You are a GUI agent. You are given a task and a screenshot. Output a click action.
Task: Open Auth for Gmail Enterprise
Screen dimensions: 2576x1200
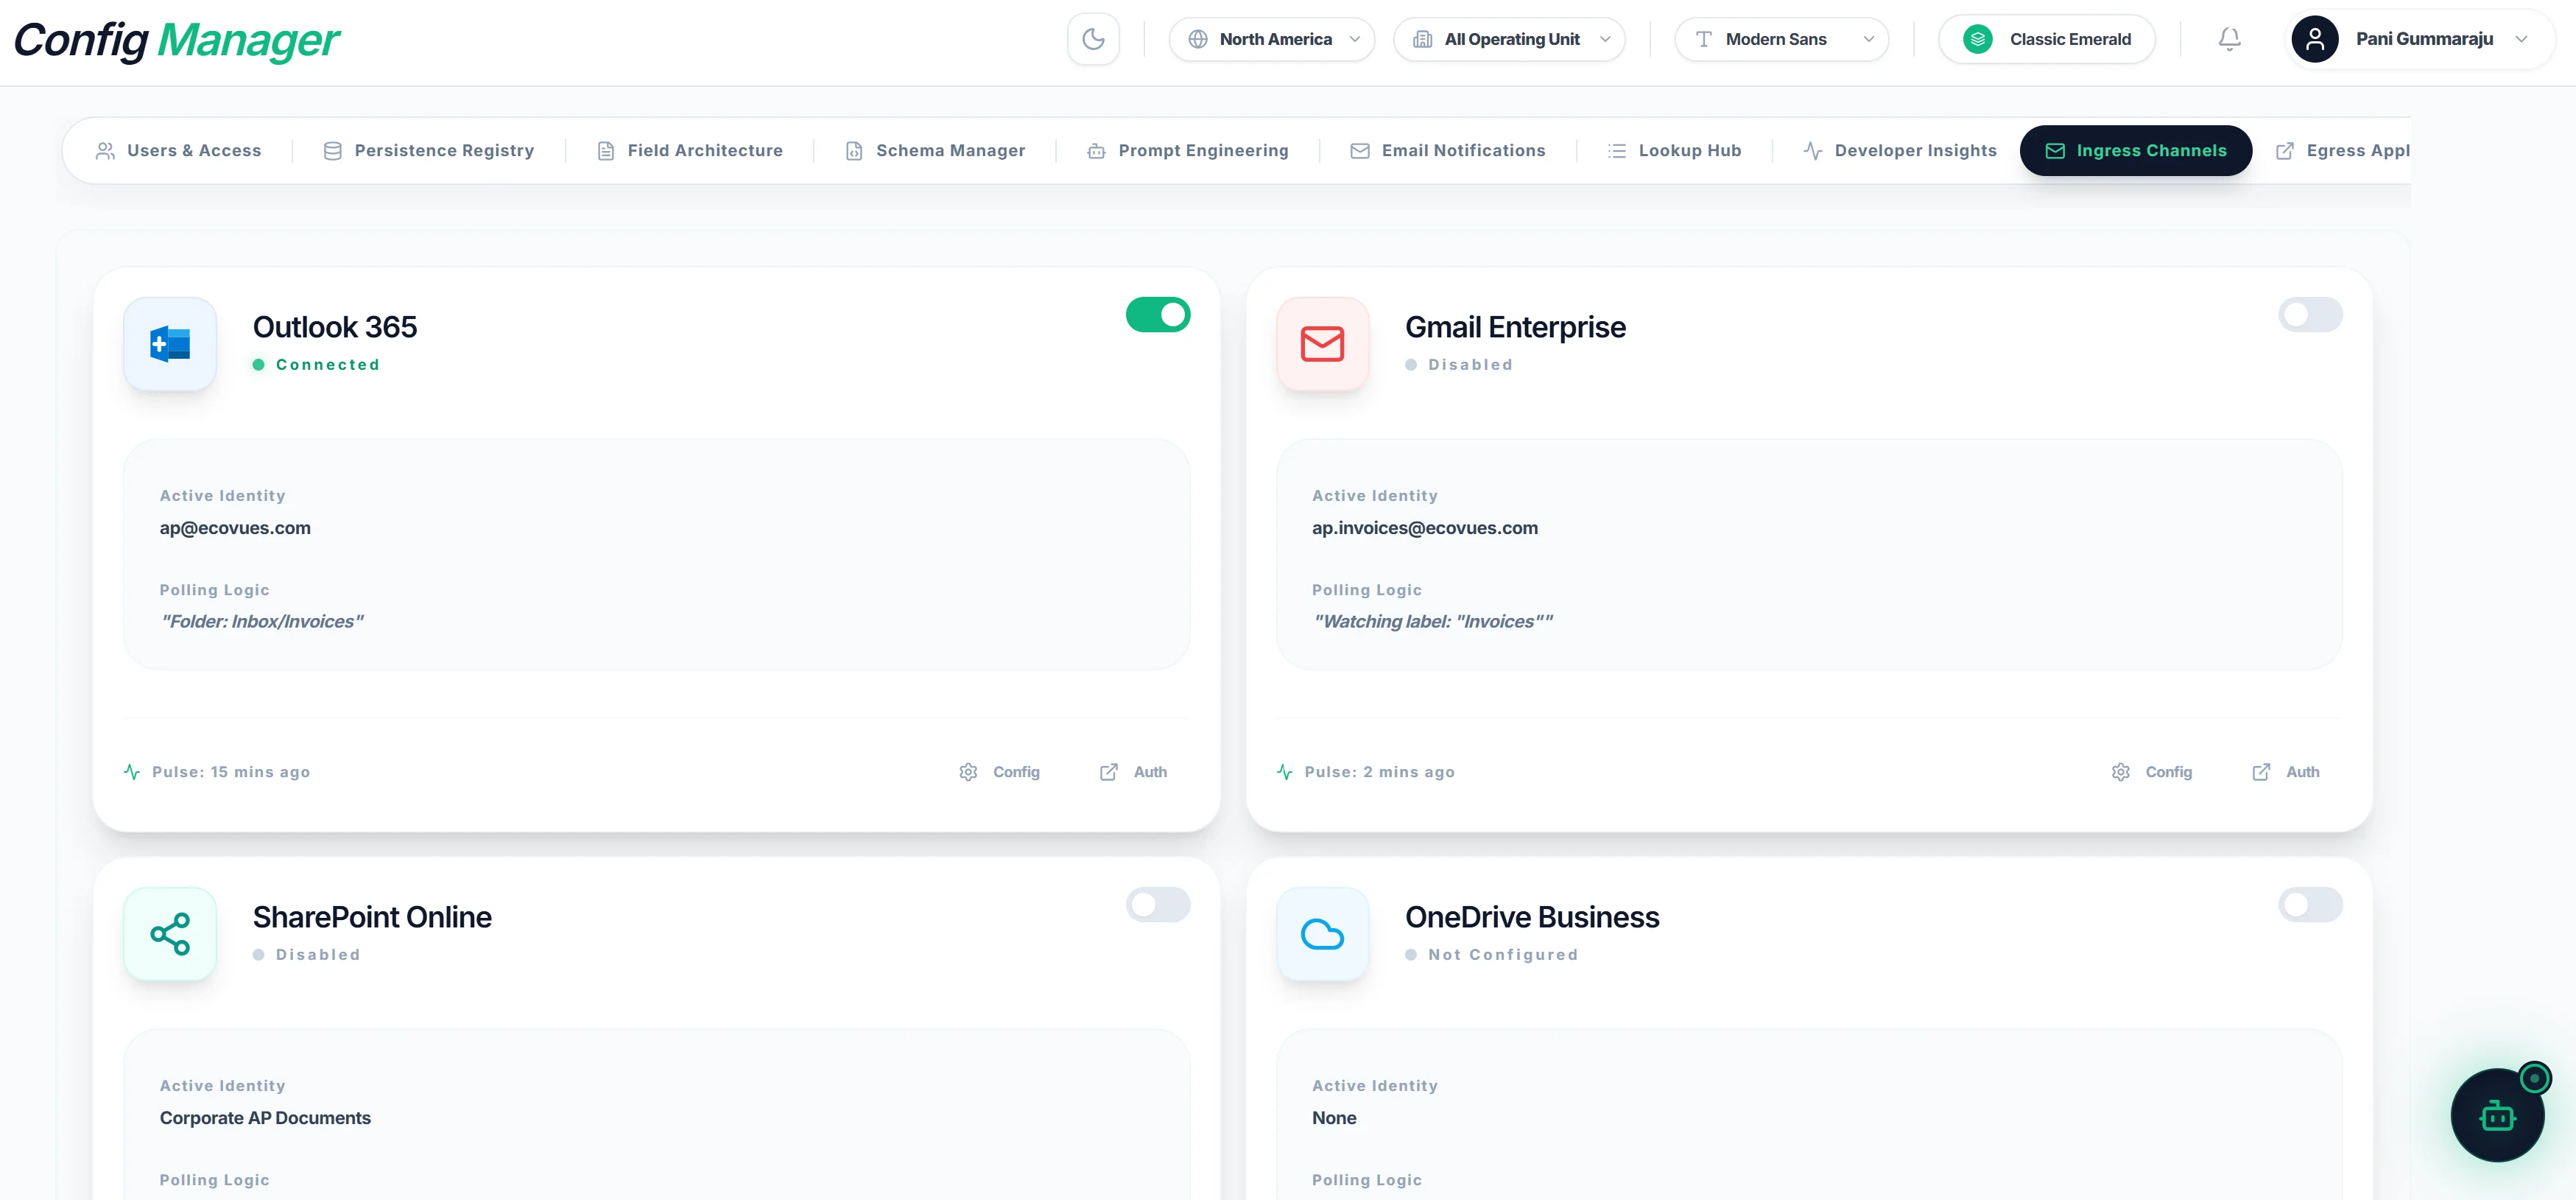2286,772
